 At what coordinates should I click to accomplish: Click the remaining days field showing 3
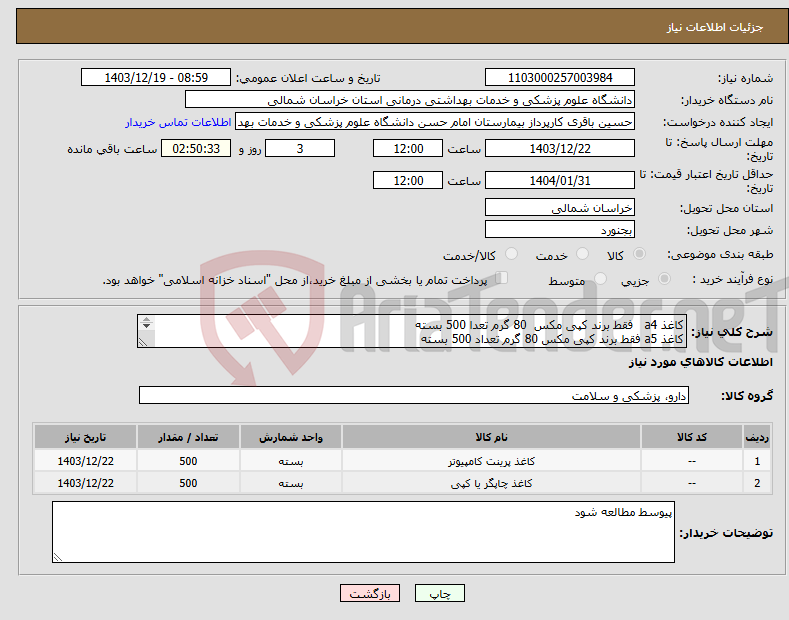[300, 148]
